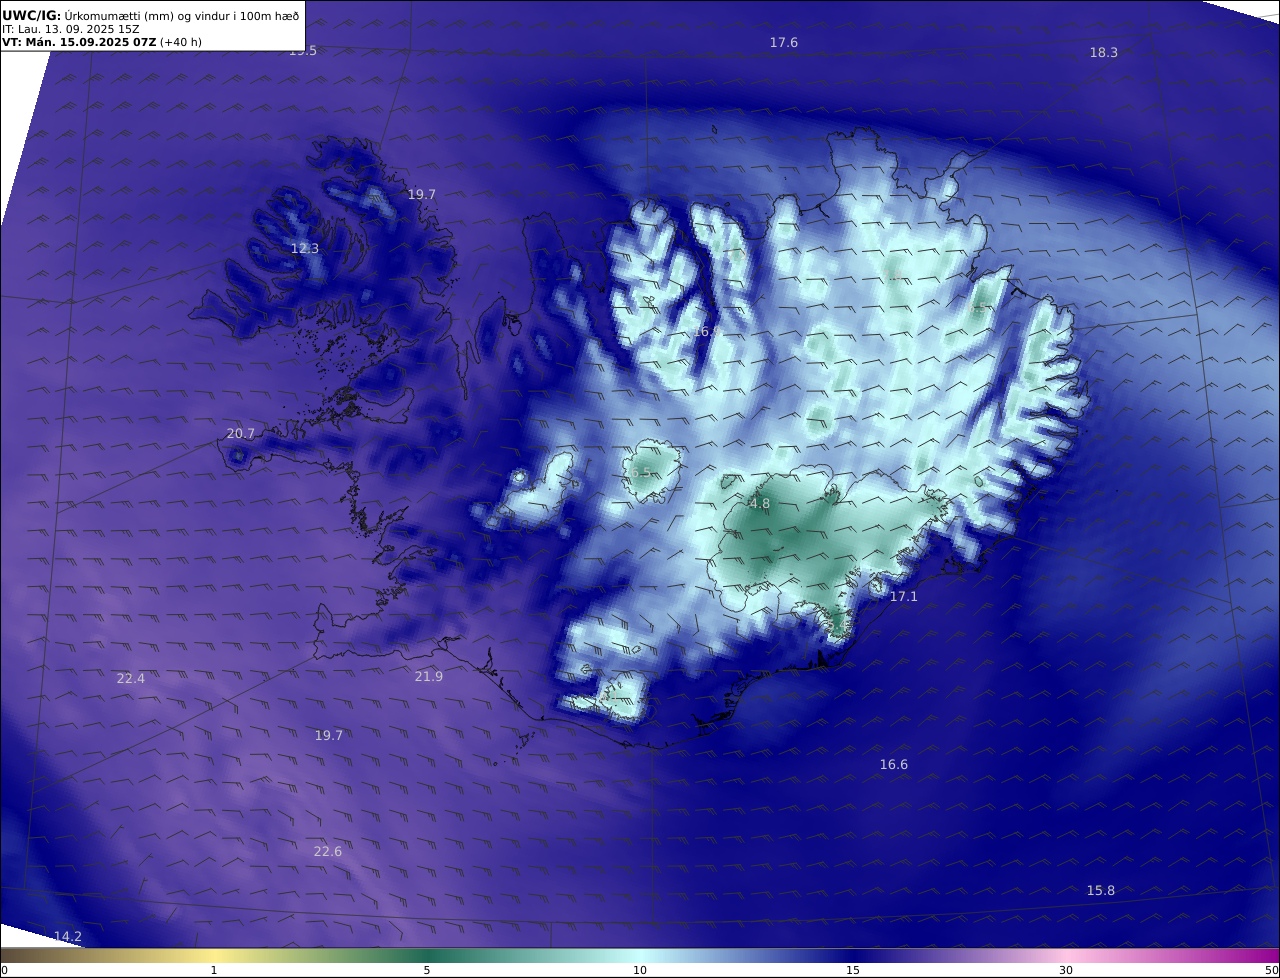Viewport: 1280px width, 978px height.
Task: Click the '17.1' value off the southeast coast
Action: click(x=904, y=596)
